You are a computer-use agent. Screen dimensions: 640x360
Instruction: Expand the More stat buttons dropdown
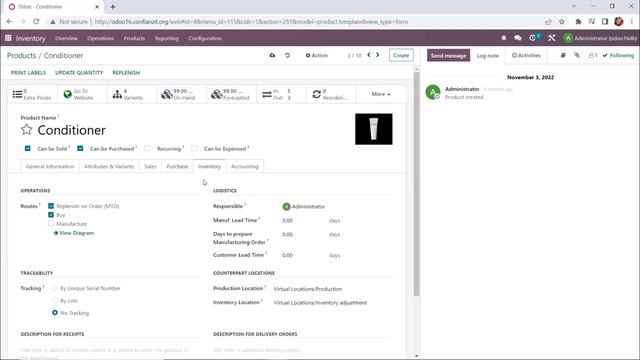pyautogui.click(x=381, y=94)
